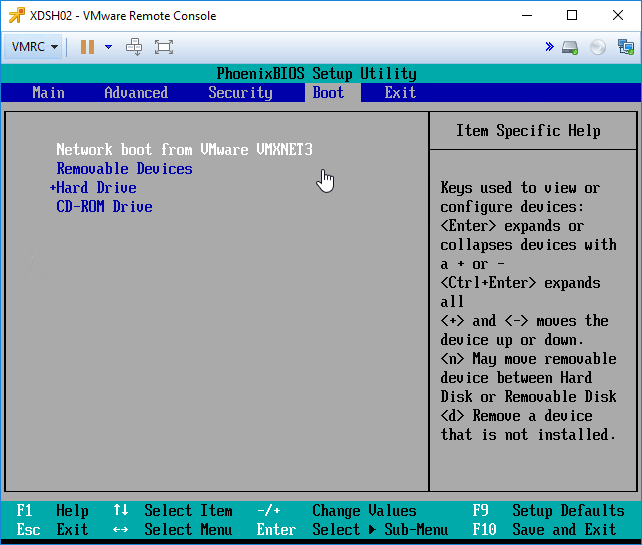Click the Change Values legend text

click(364, 511)
